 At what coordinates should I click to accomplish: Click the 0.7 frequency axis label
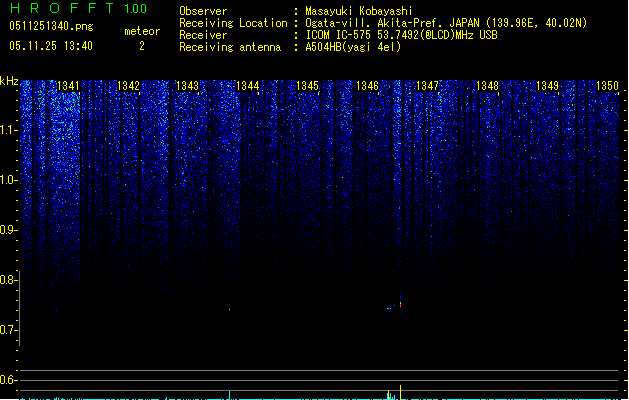click(8, 330)
